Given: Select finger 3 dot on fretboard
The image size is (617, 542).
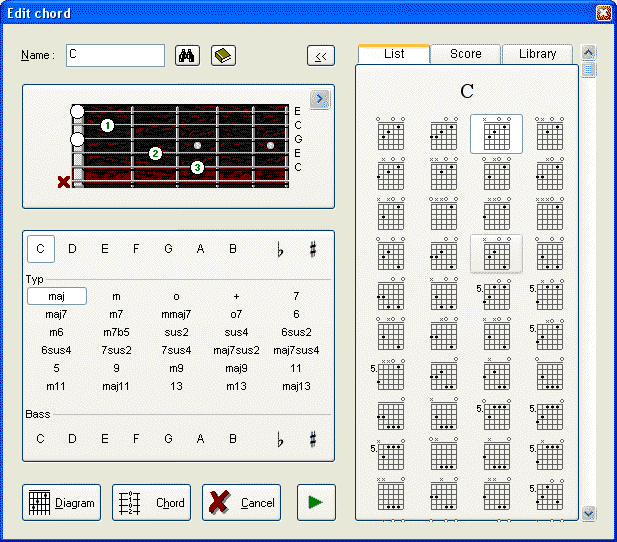Looking at the screenshot, I should tap(197, 167).
